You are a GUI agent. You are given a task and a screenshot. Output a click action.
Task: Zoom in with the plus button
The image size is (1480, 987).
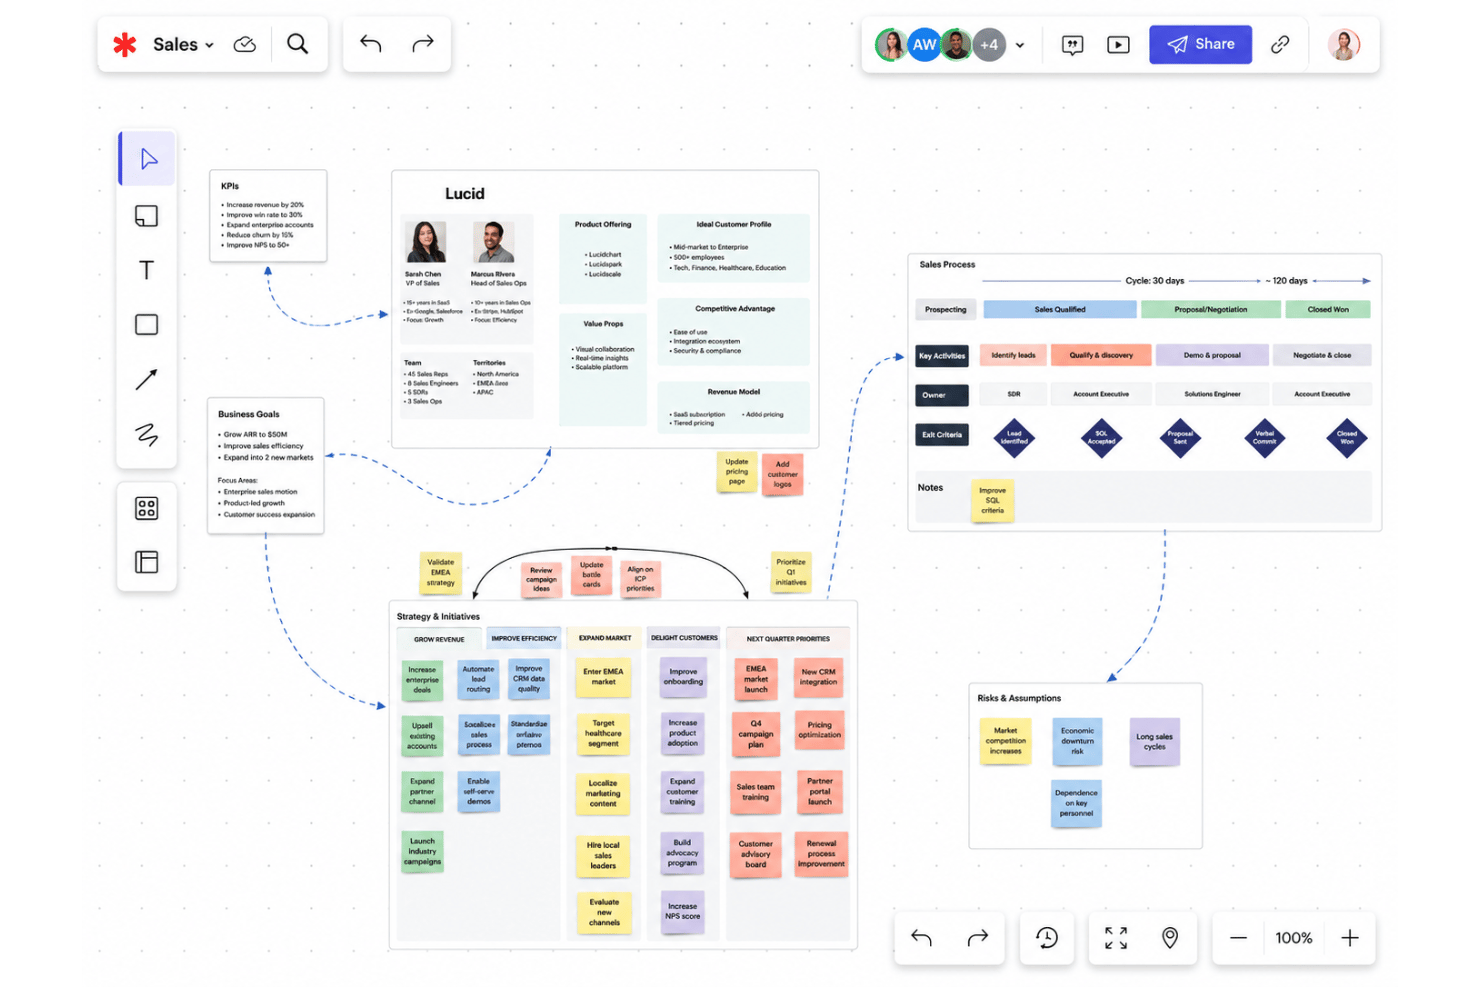[1350, 938]
